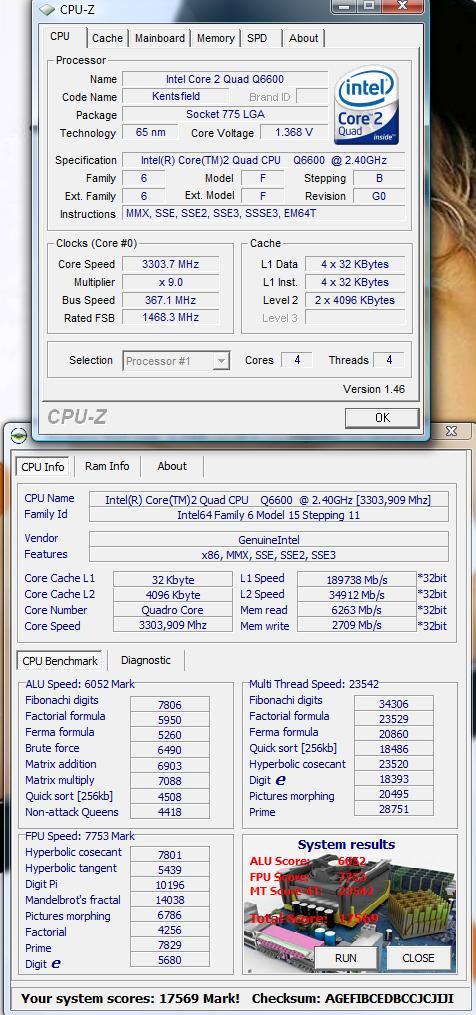Start the benchmark with RUN button
Screen dimensions: 476x1015
(x=346, y=958)
